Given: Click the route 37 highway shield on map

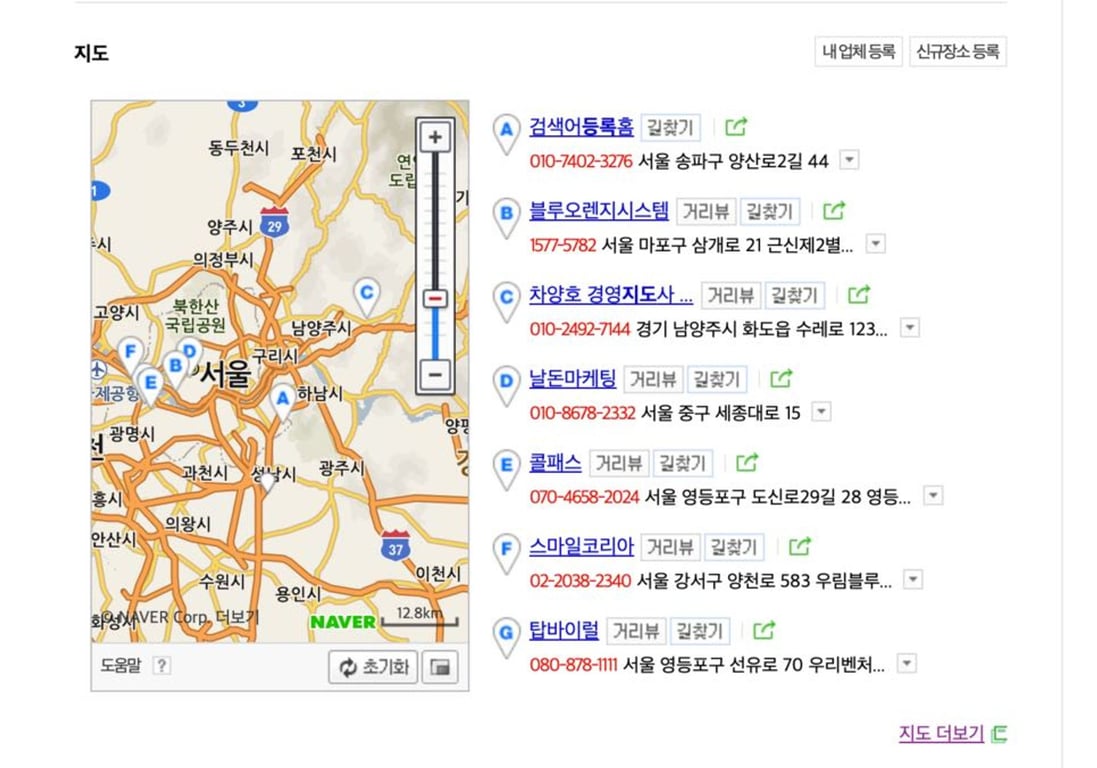Looking at the screenshot, I should pyautogui.click(x=396, y=546).
